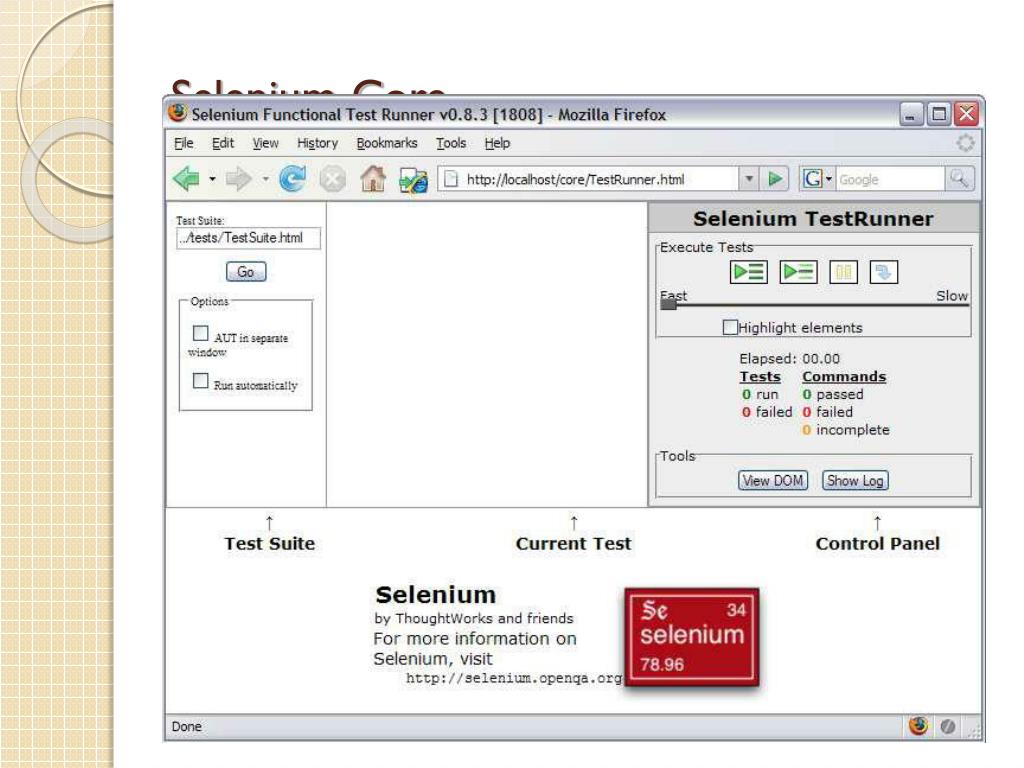Pause the test execution

coord(843,272)
